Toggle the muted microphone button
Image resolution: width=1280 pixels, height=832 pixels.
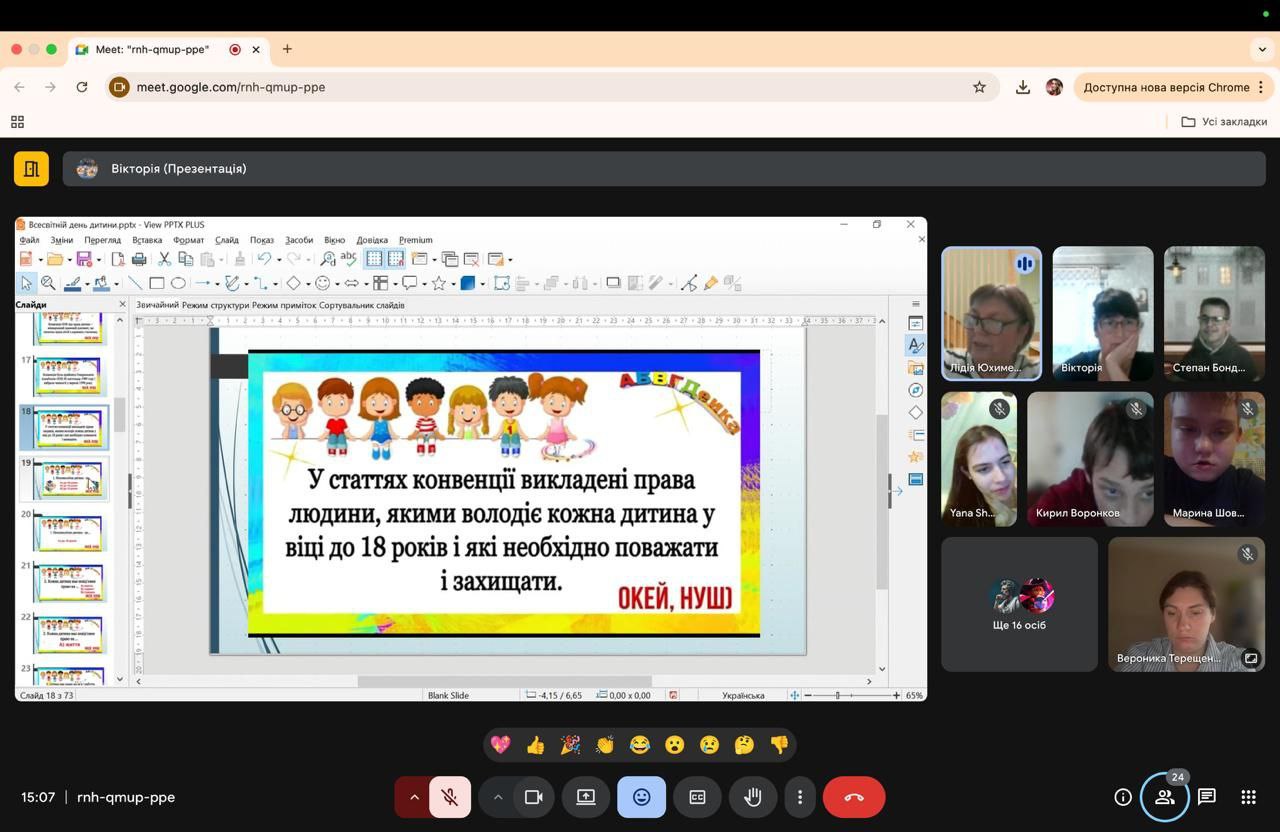tap(450, 797)
